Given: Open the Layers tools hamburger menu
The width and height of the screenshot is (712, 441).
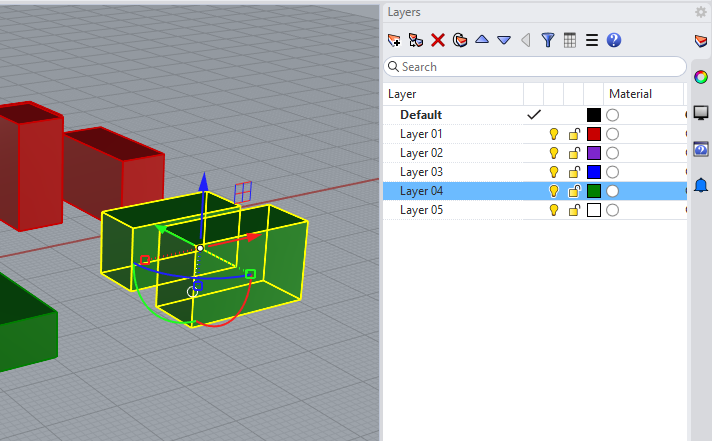Looking at the screenshot, I should pyautogui.click(x=592, y=40).
